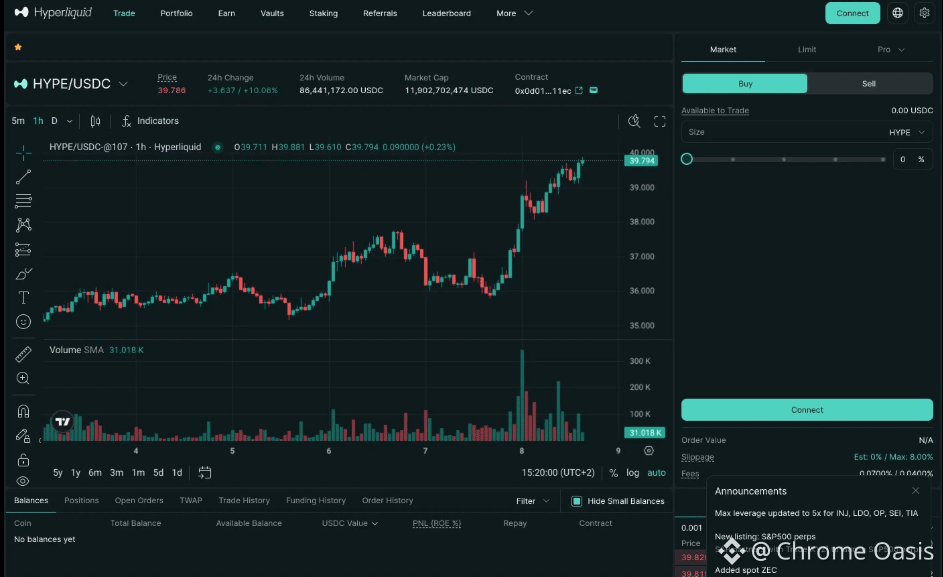The image size is (943, 577).
Task: Open the Open Orders tab
Action: click(x=139, y=501)
